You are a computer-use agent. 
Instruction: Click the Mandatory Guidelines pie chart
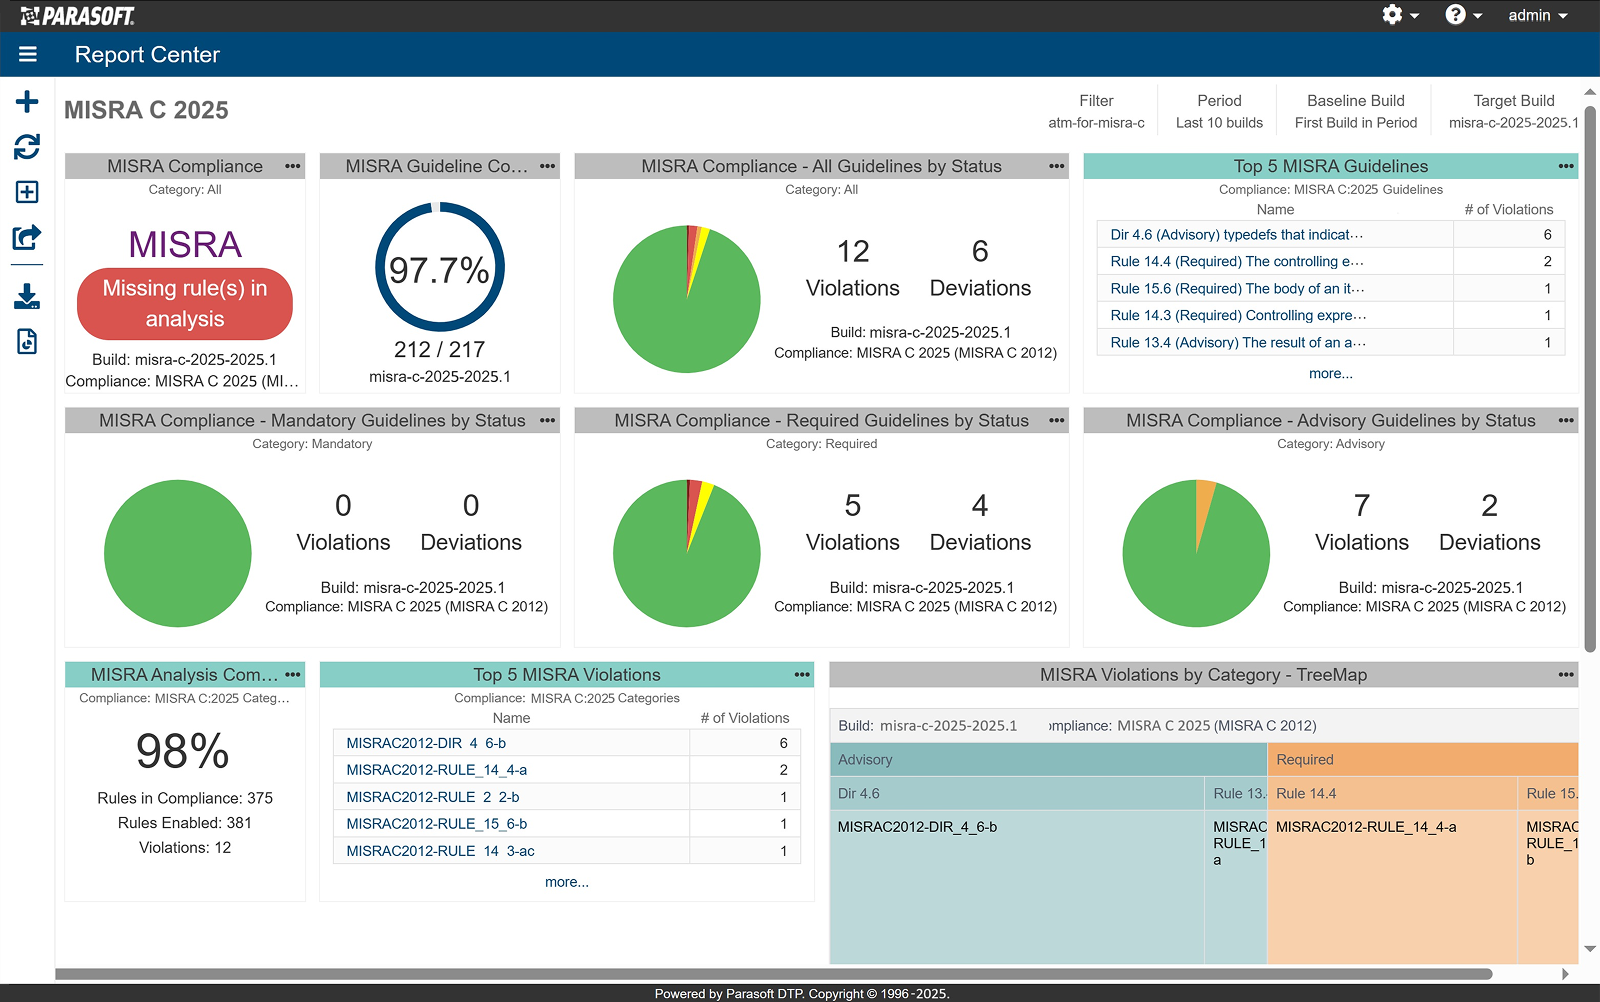tap(178, 553)
